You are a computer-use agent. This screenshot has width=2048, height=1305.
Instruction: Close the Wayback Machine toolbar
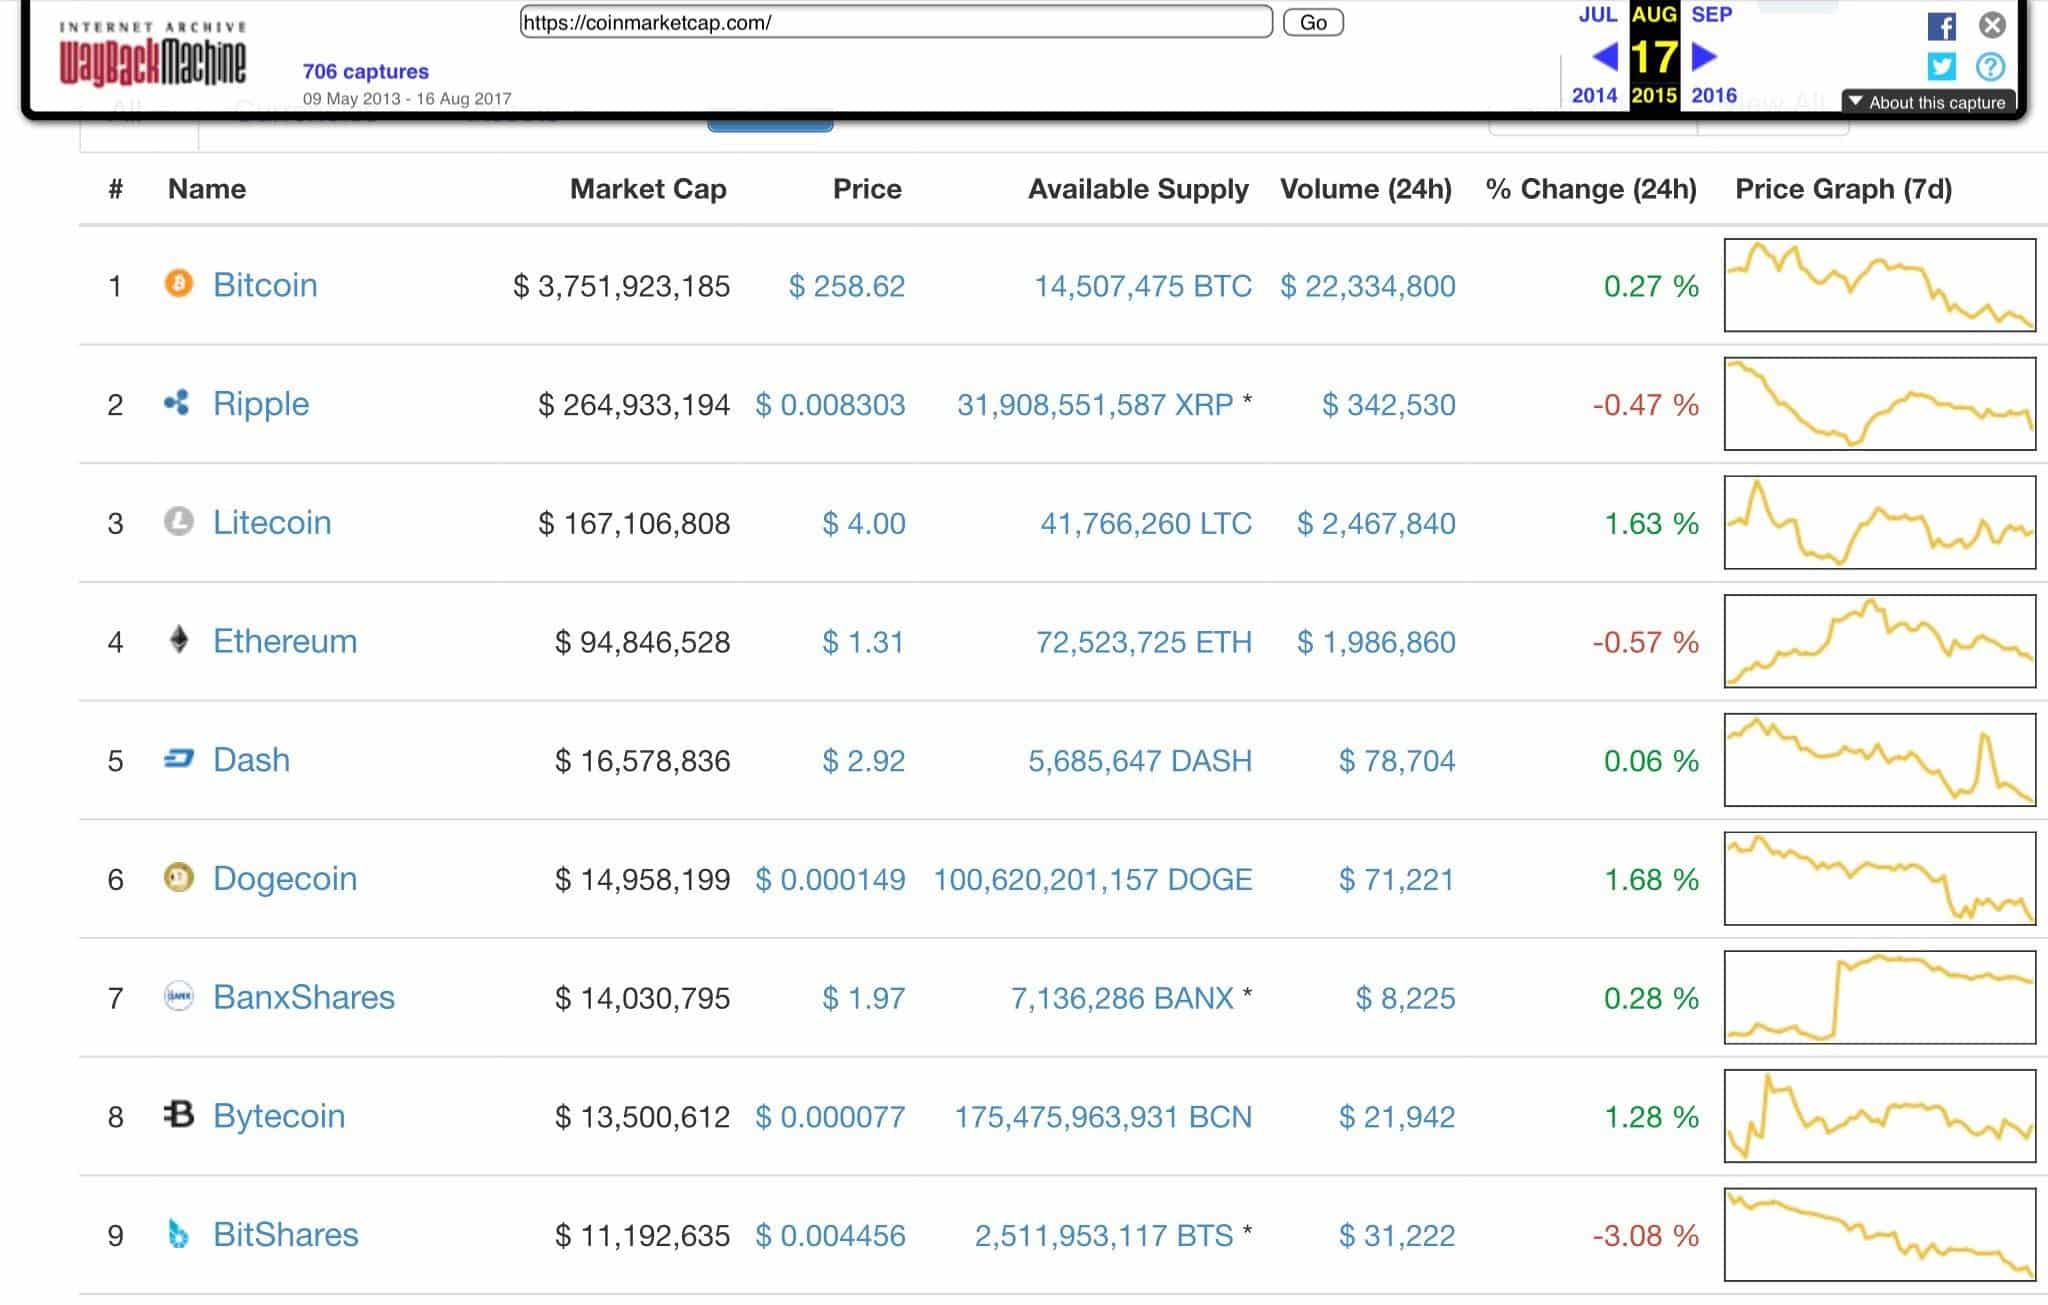[x=1992, y=25]
